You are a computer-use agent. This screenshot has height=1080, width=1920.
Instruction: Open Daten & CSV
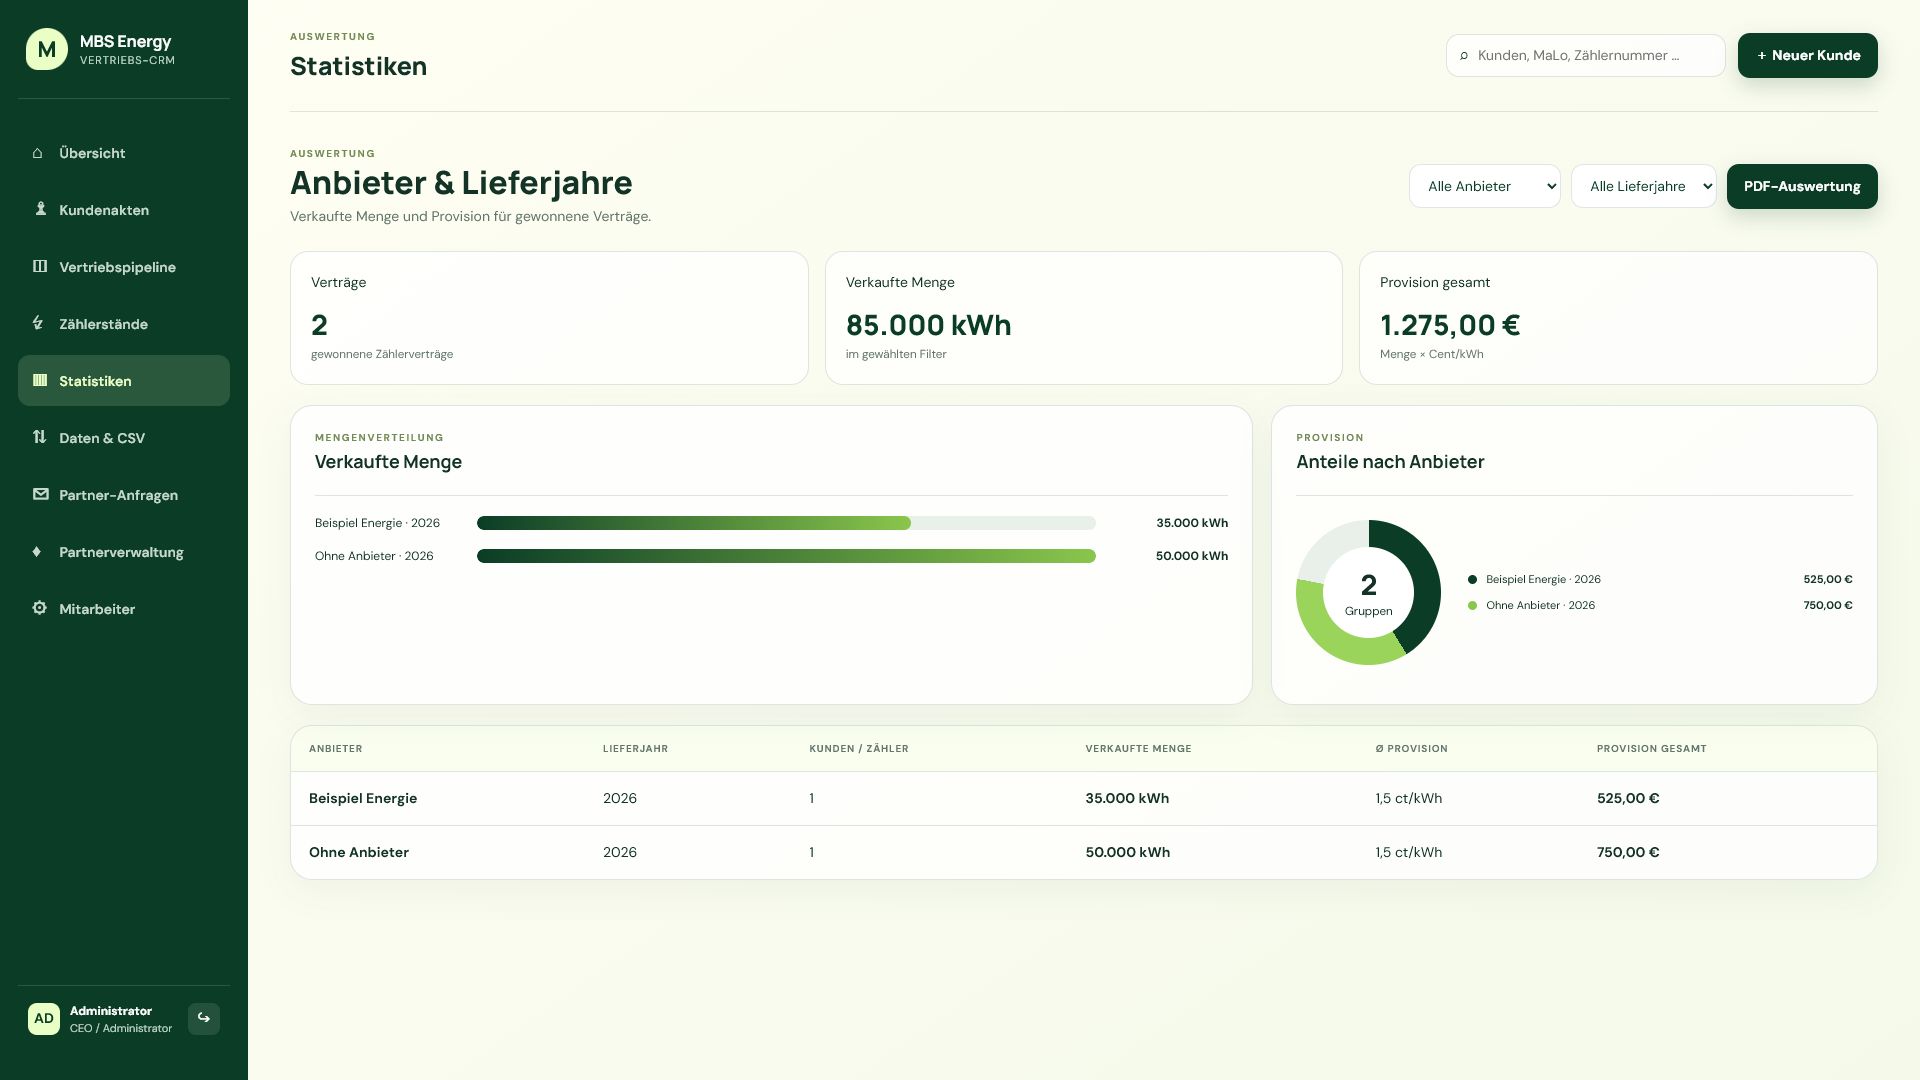click(x=124, y=438)
